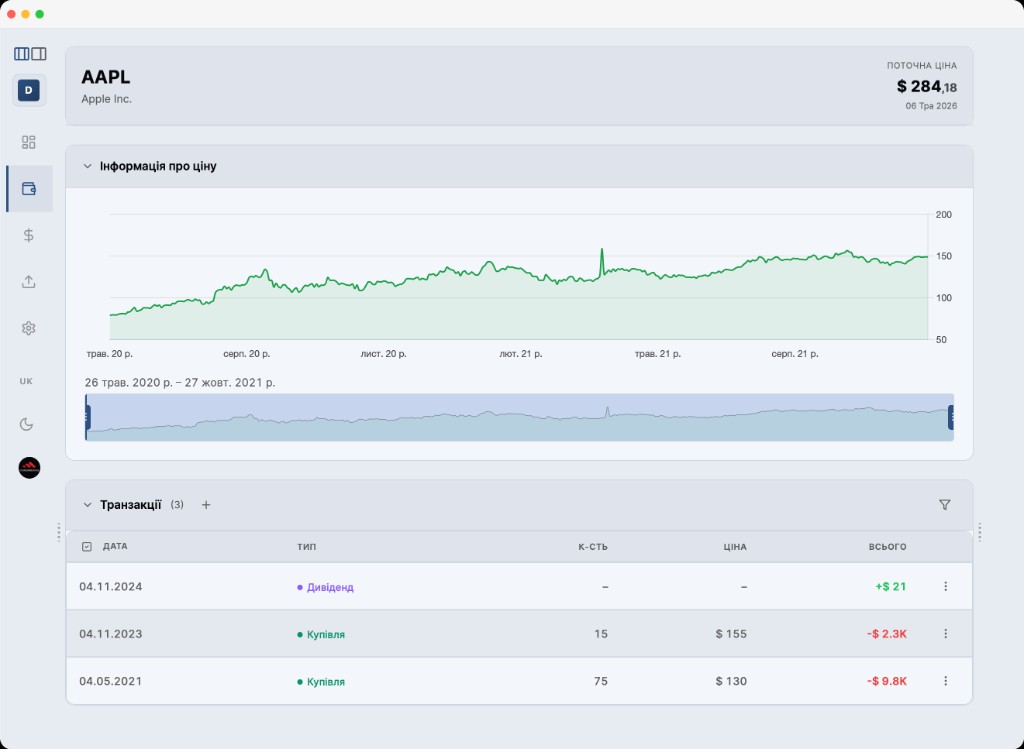Click the 06 Тра 2026 price date
The image size is (1024, 749).
[931, 106]
